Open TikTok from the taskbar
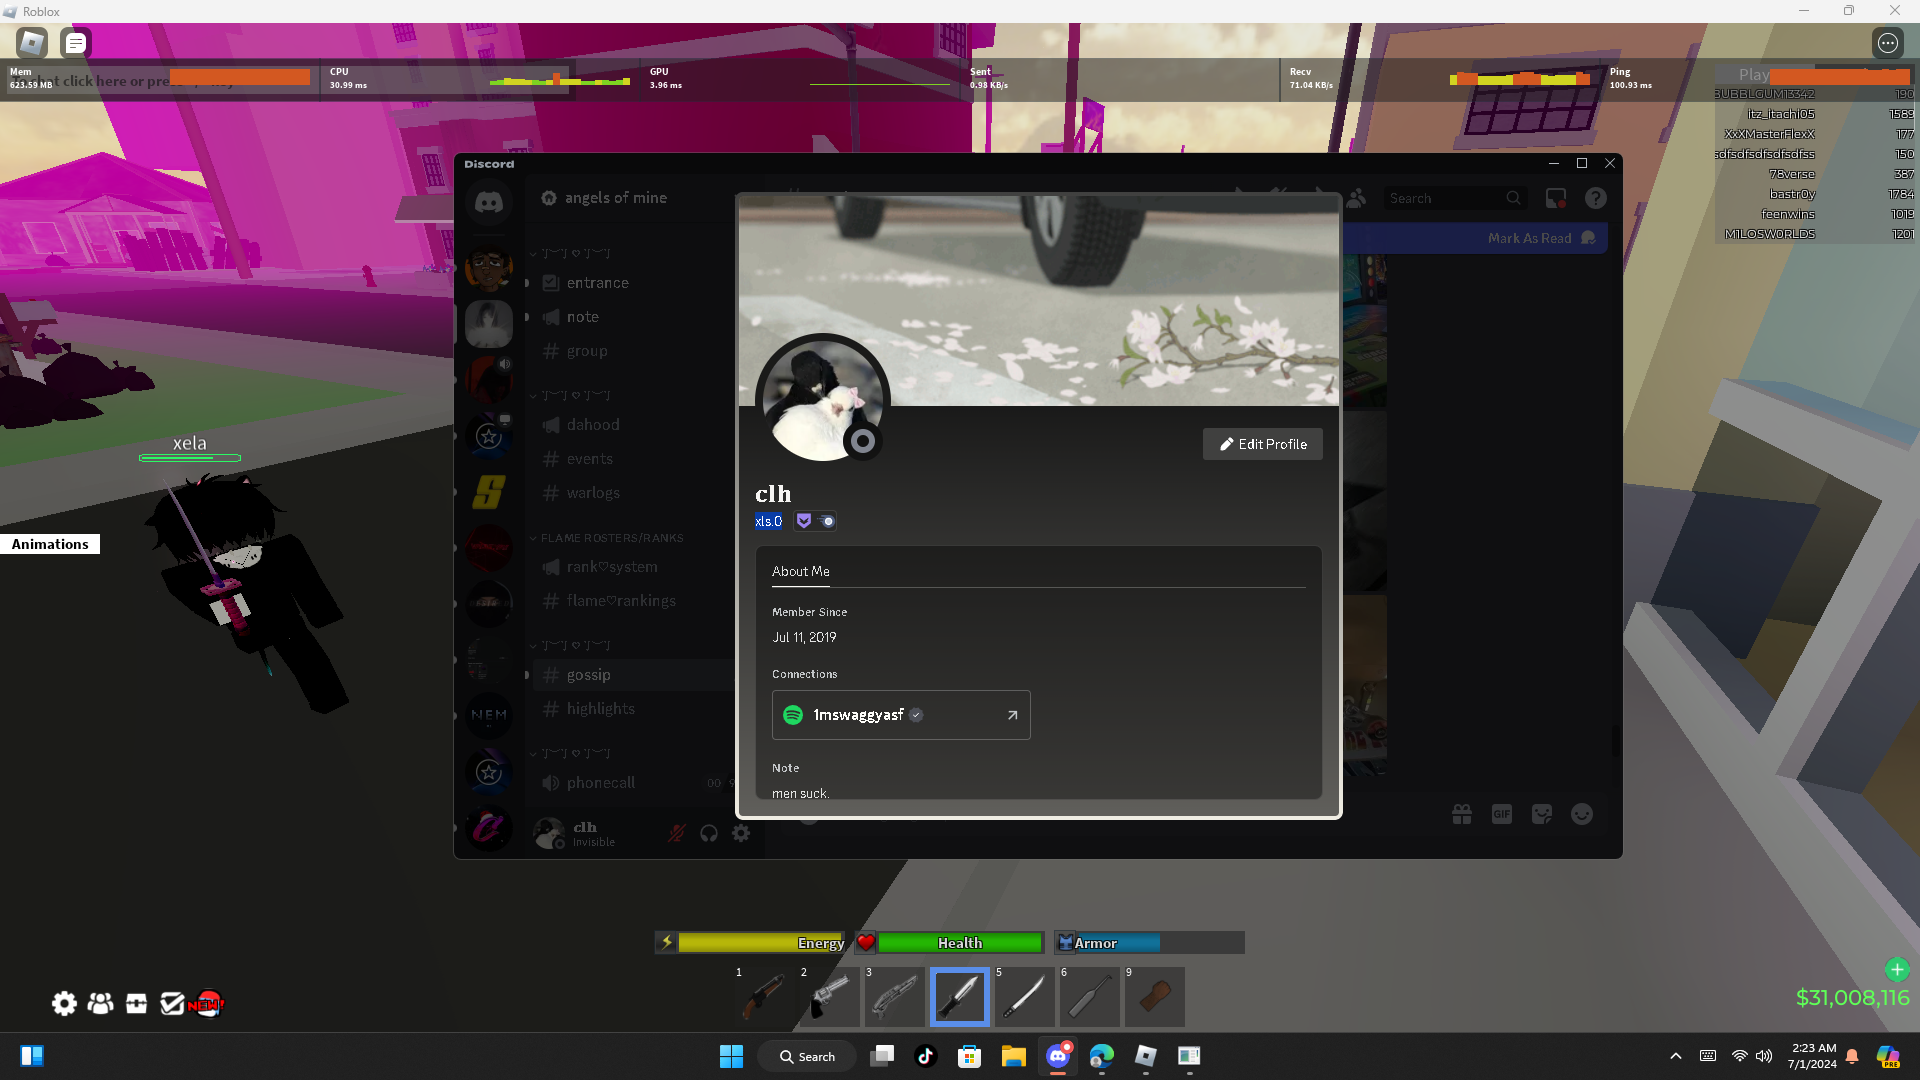Image resolution: width=1920 pixels, height=1080 pixels. click(926, 1056)
